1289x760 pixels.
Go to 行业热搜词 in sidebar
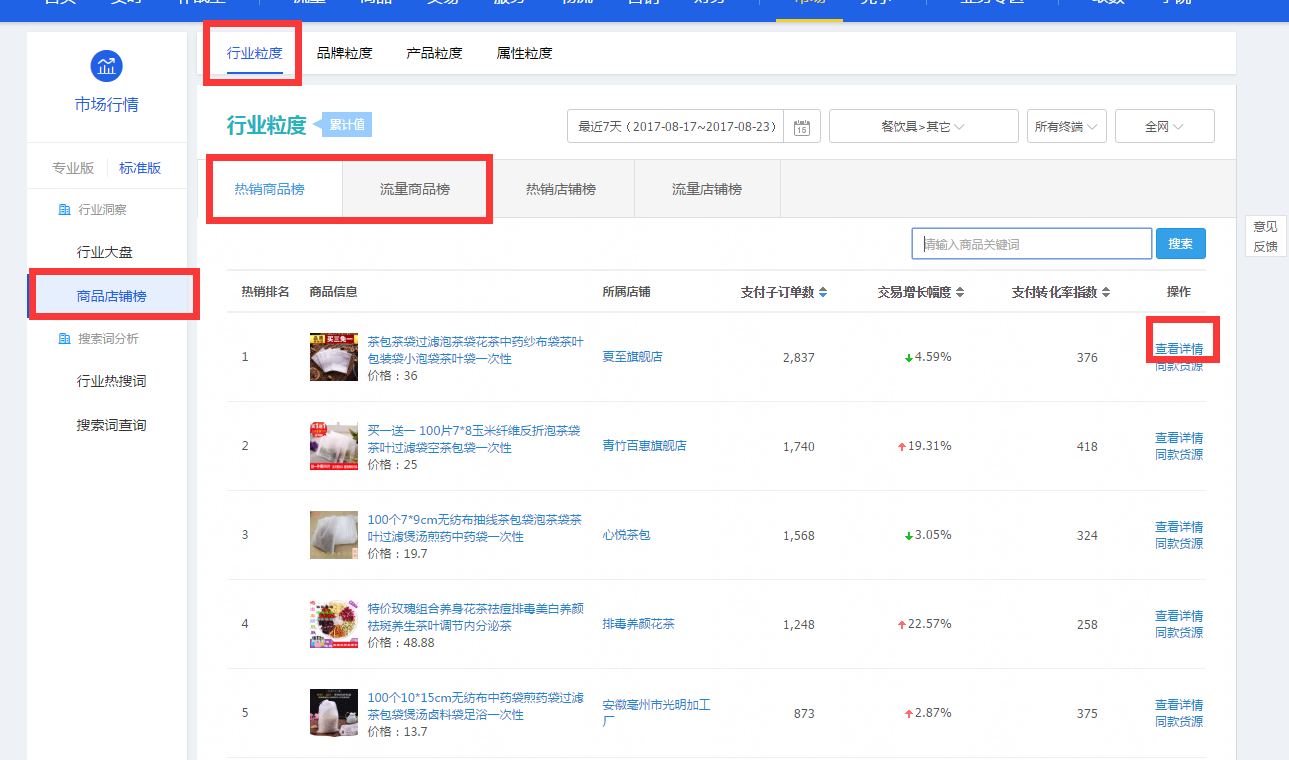[111, 381]
